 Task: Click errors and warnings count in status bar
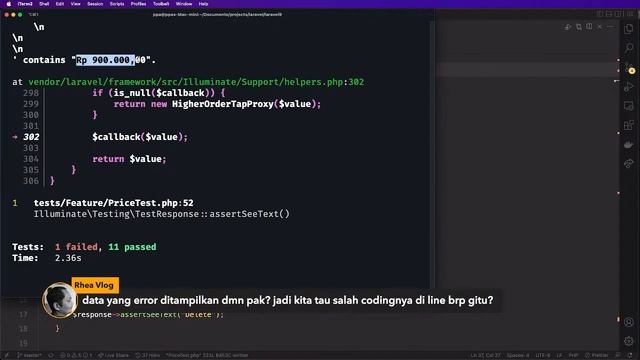76,355
